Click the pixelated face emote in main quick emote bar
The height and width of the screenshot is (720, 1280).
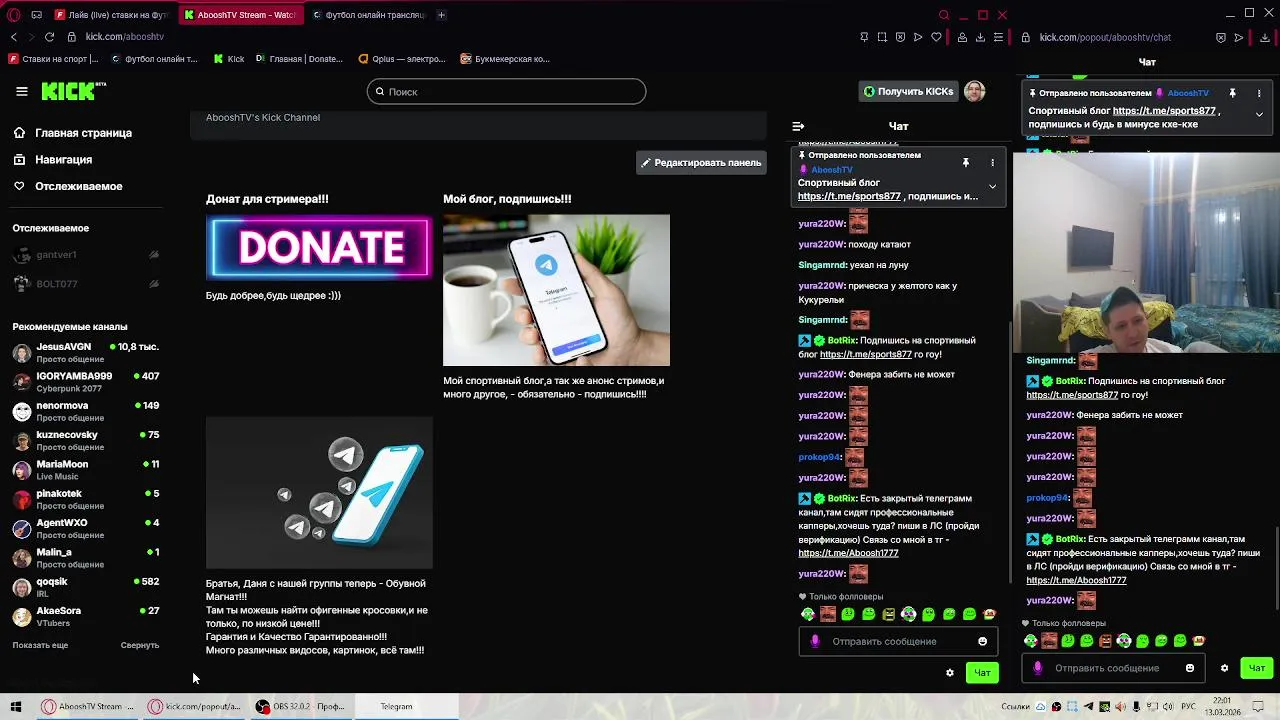pos(828,614)
